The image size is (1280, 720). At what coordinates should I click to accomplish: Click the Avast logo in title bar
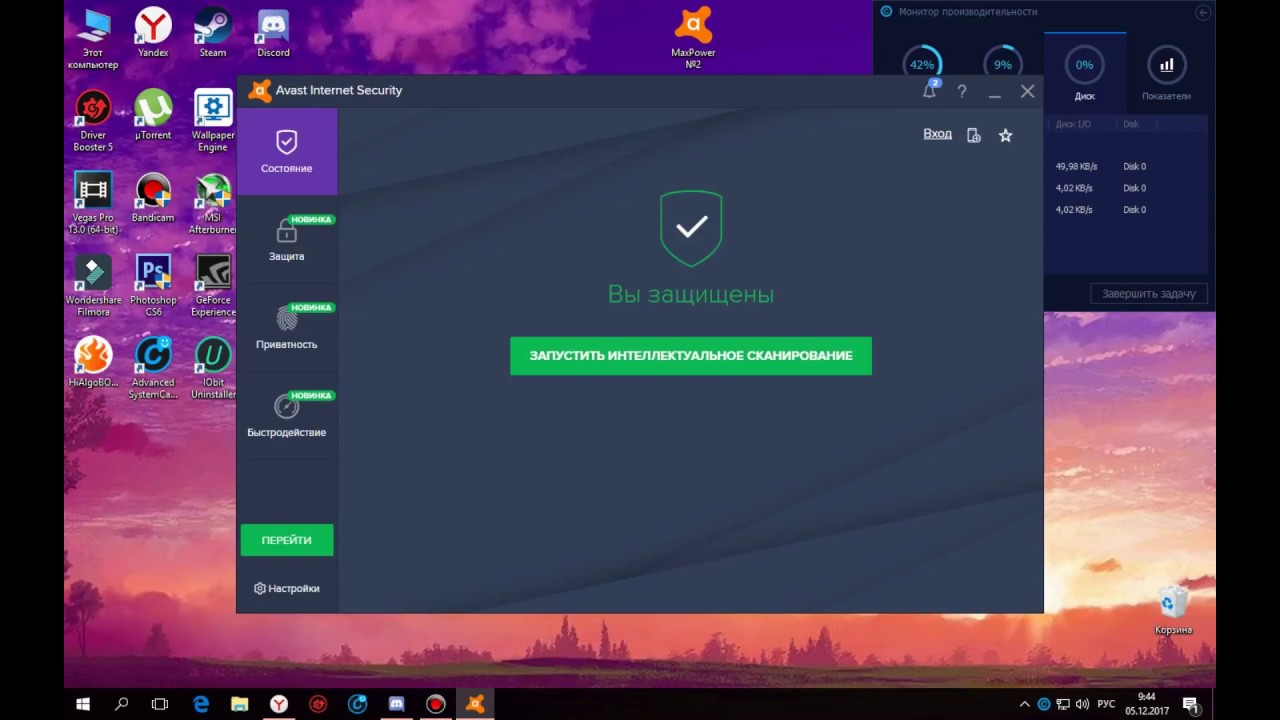[x=259, y=90]
